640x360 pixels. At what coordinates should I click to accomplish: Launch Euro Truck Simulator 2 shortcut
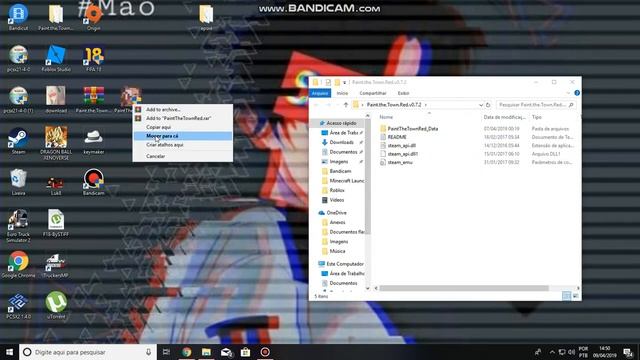click(18, 226)
